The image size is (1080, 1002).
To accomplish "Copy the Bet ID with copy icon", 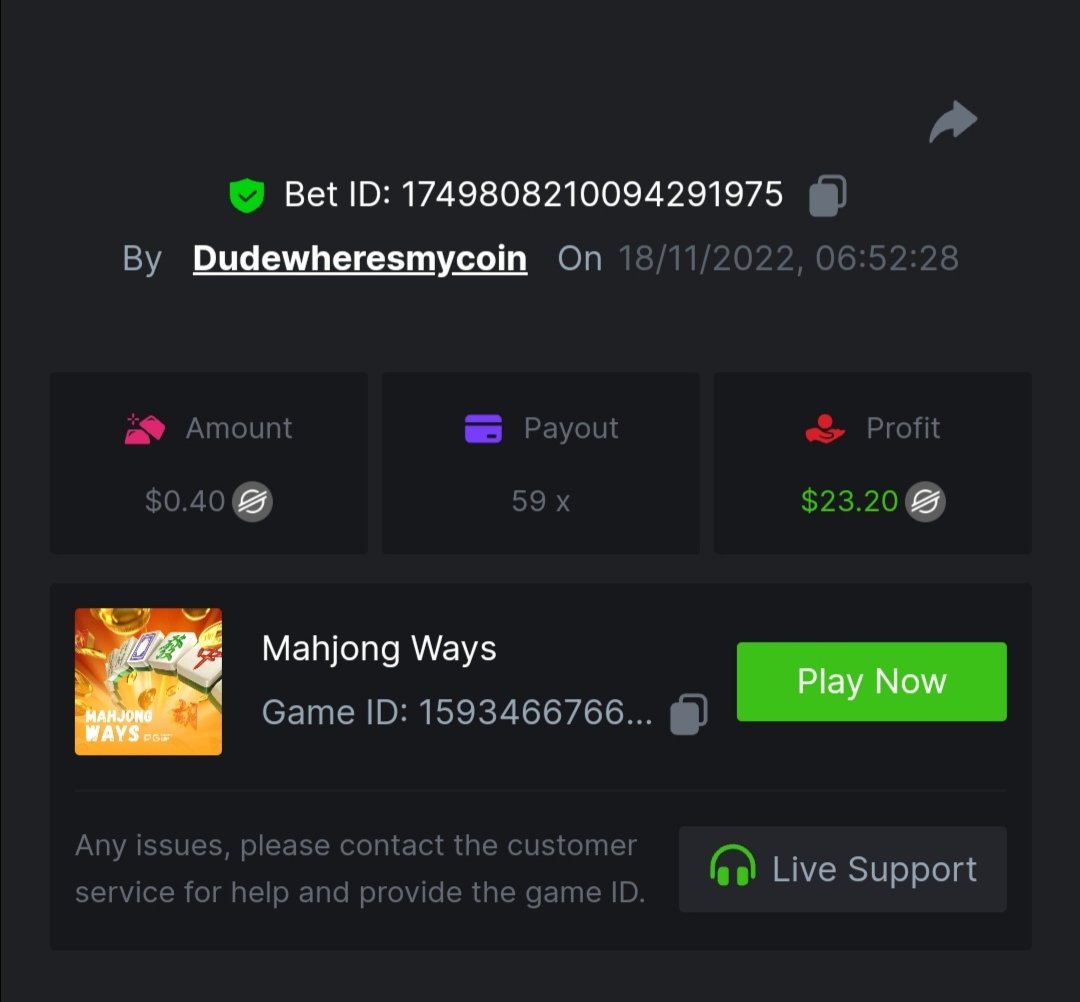I will point(827,195).
